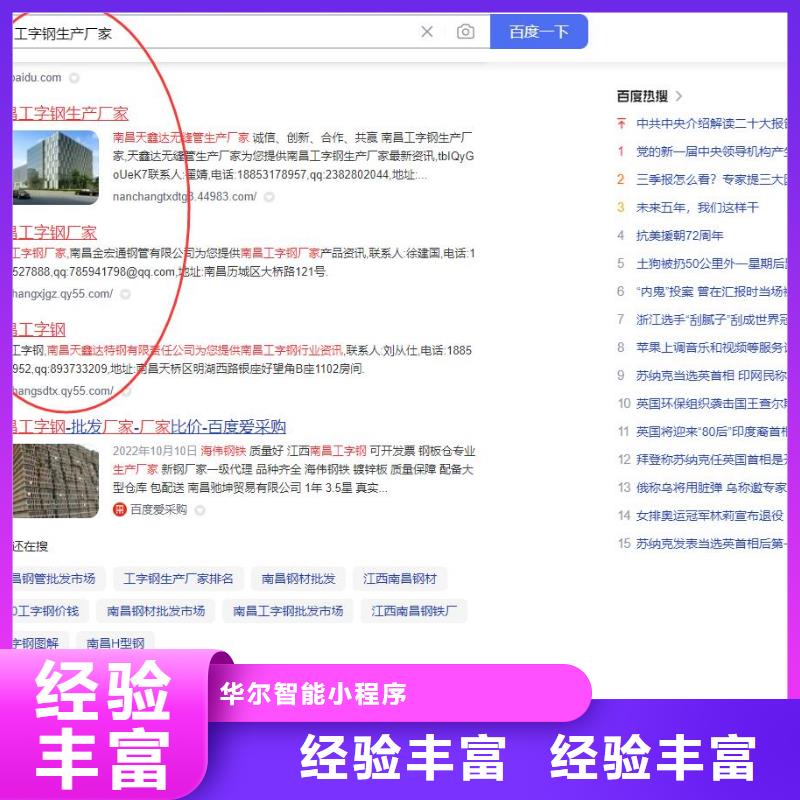Select related search 南昌工字钢批发市场
Image resolution: width=800 pixels, height=800 pixels.
288,611
